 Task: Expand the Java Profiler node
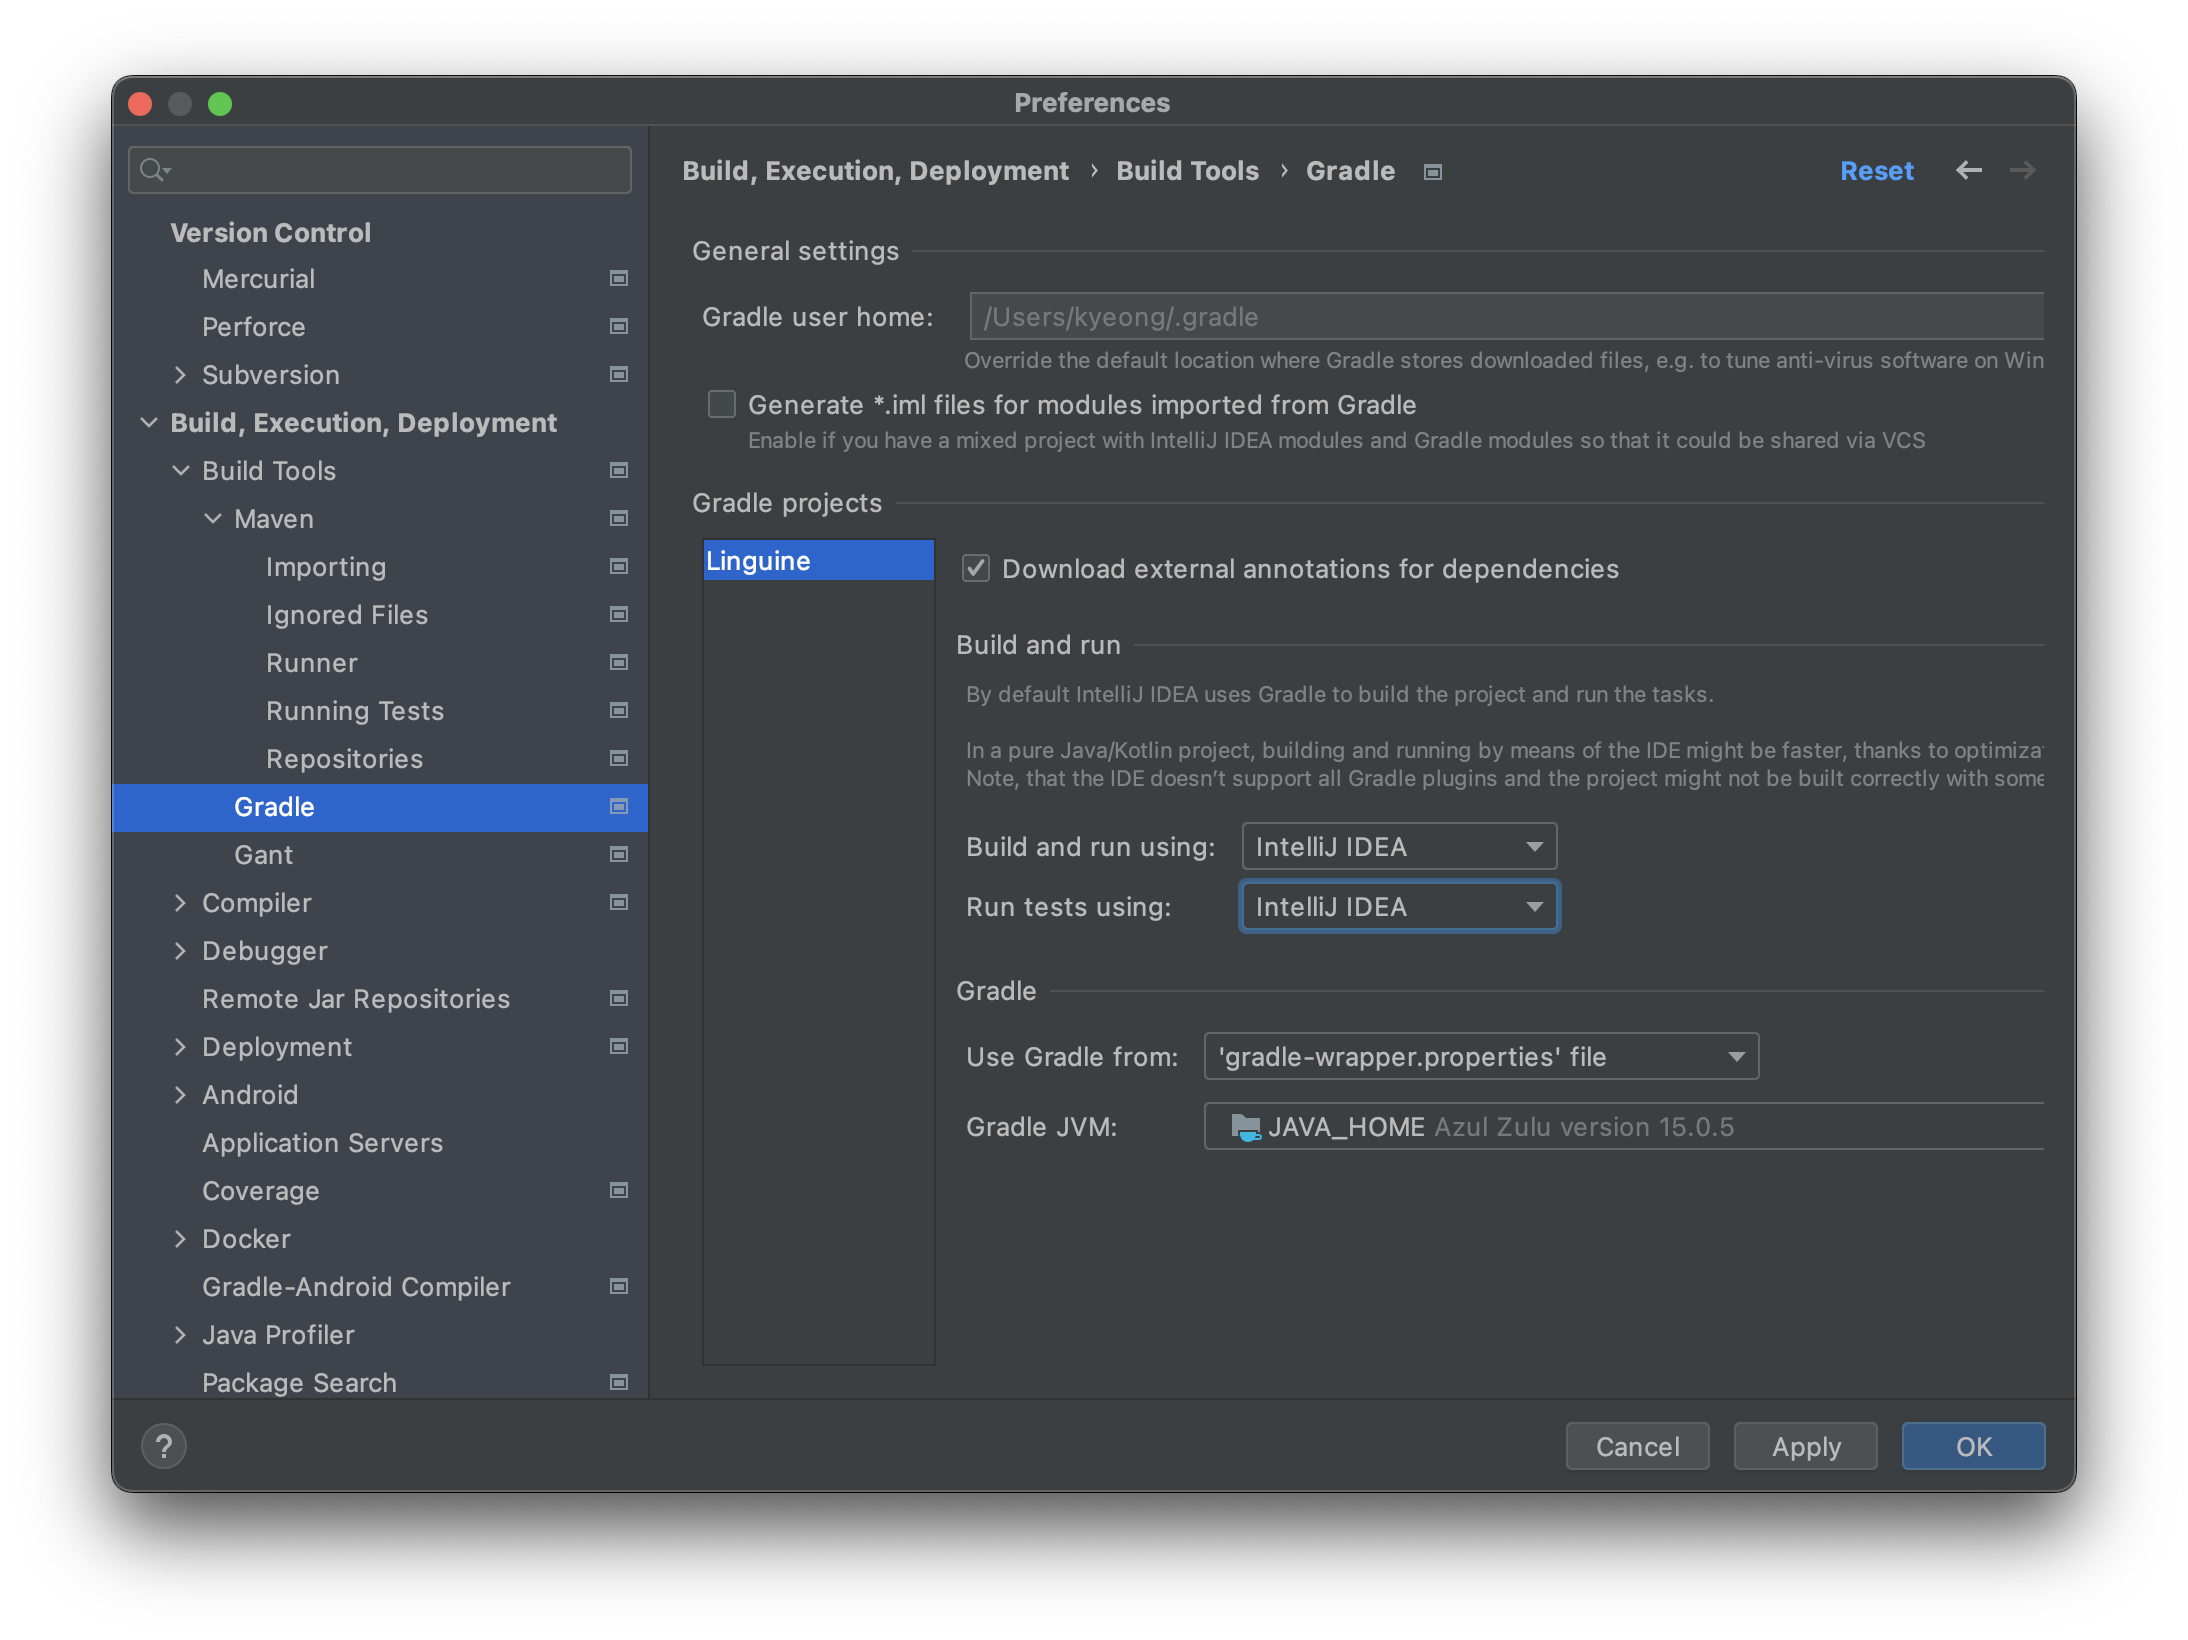tap(180, 1335)
